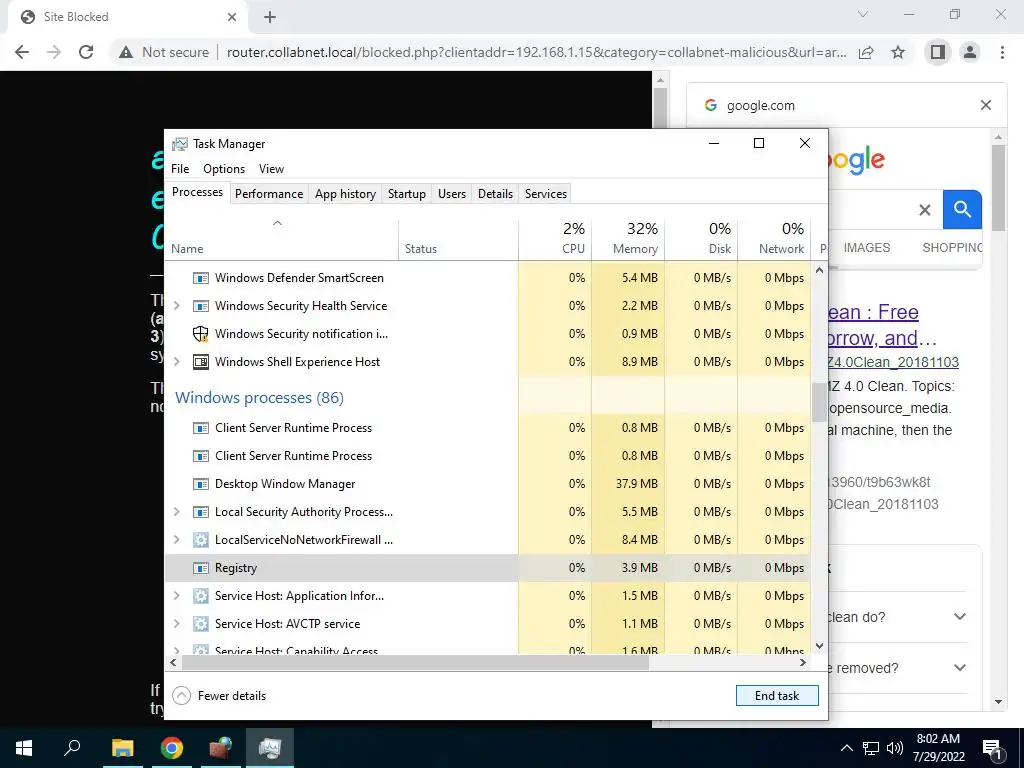1024x768 pixels.
Task: Open Chrome three-dot menu
Action: [1002, 52]
